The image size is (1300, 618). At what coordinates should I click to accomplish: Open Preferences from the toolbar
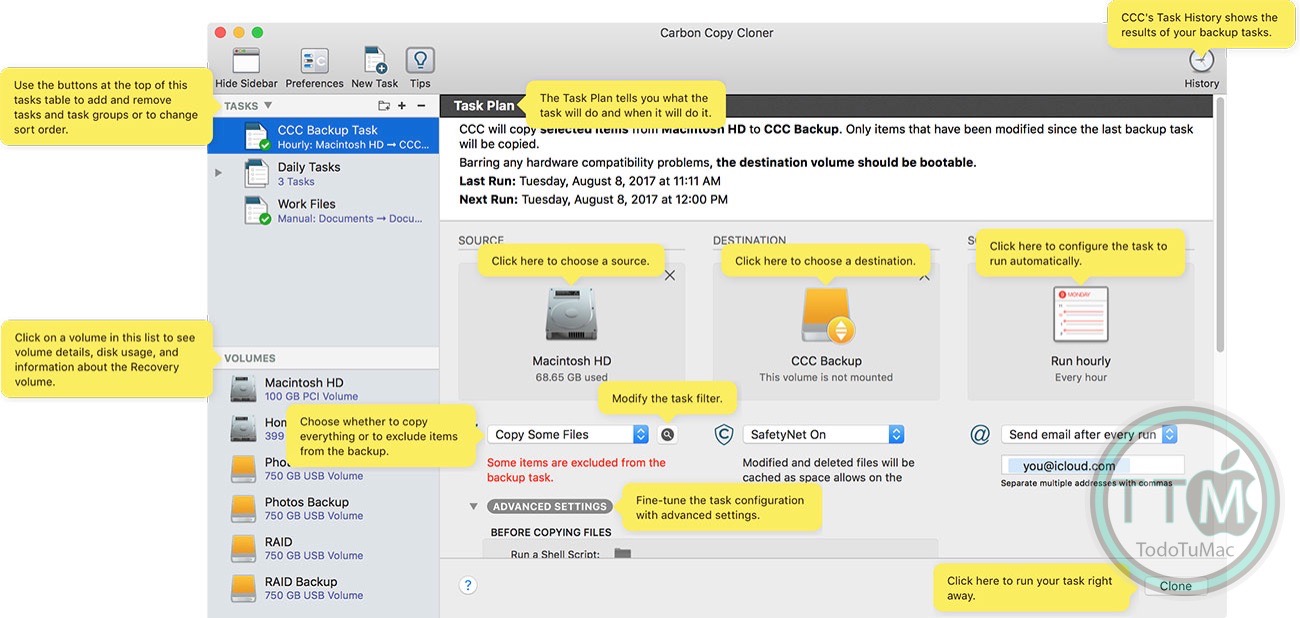[x=314, y=60]
